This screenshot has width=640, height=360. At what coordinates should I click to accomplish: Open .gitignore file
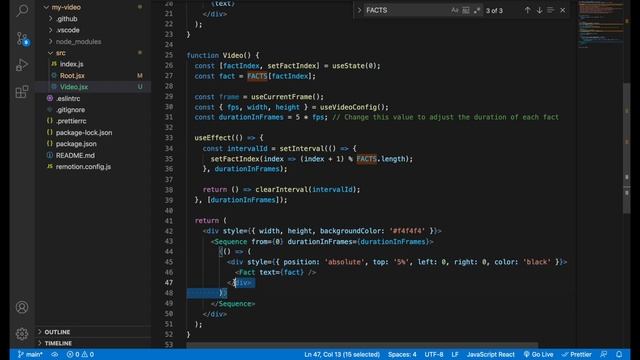click(70, 110)
